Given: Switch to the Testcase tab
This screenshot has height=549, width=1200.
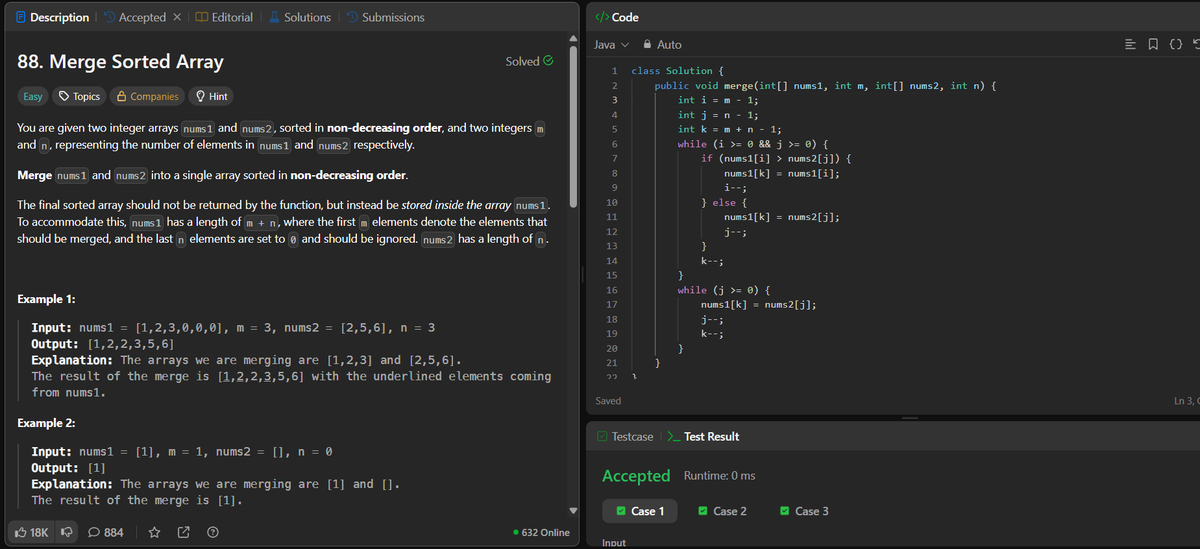Looking at the screenshot, I should tap(625, 436).
